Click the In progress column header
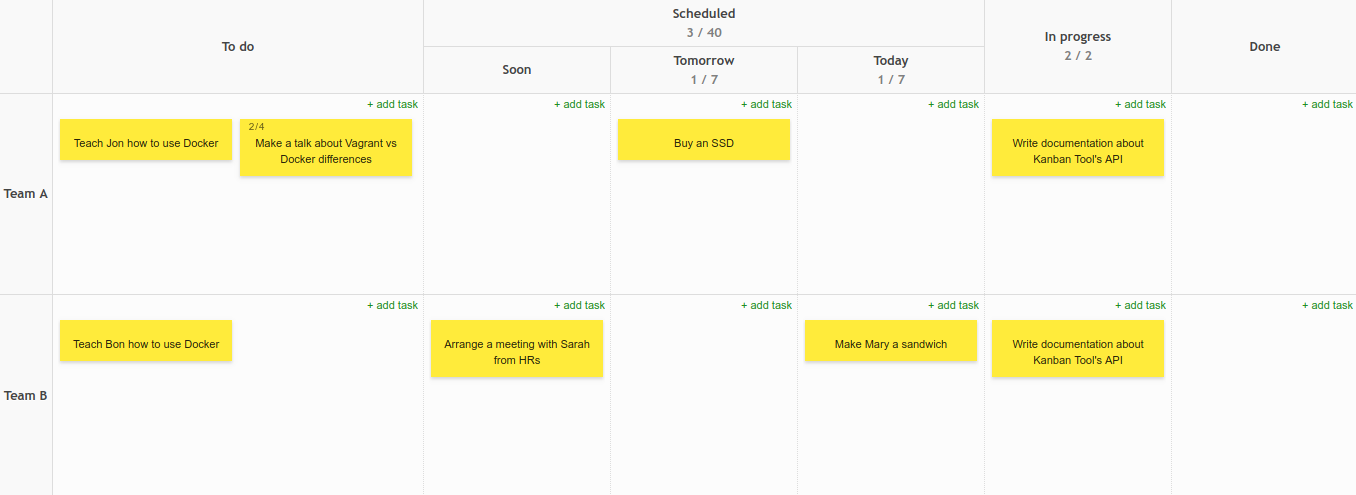Viewport: 1356px width, 495px height. pos(1078,37)
